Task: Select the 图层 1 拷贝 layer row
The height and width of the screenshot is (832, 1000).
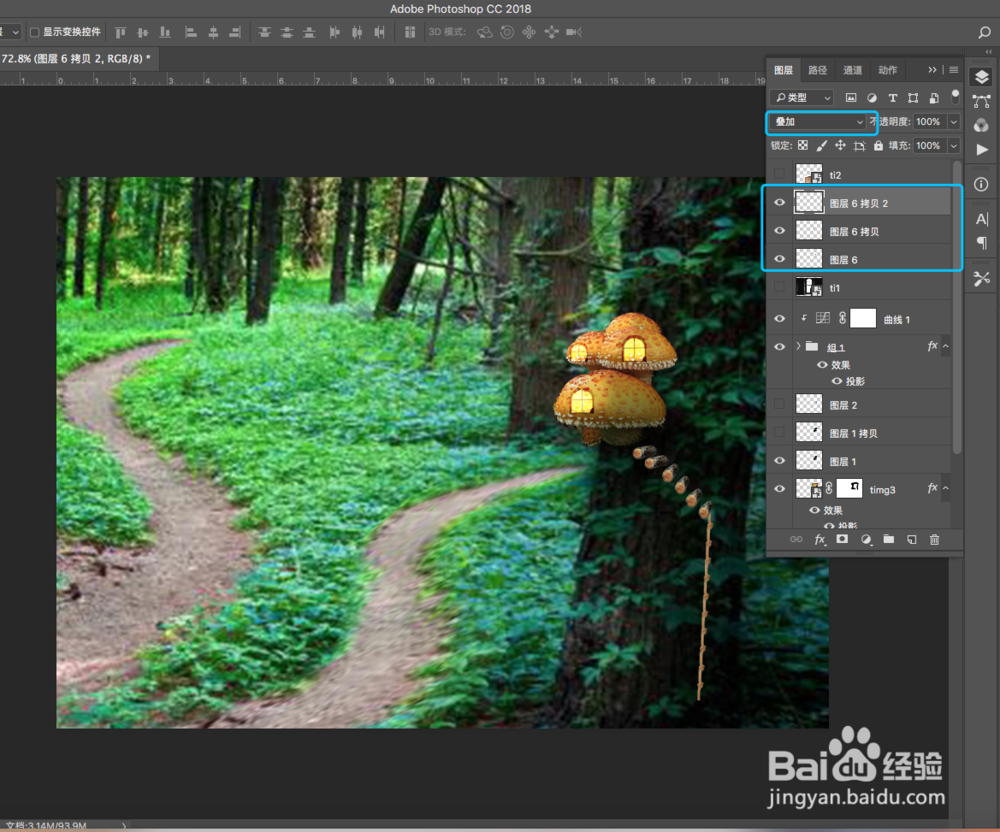Action: pos(859,432)
